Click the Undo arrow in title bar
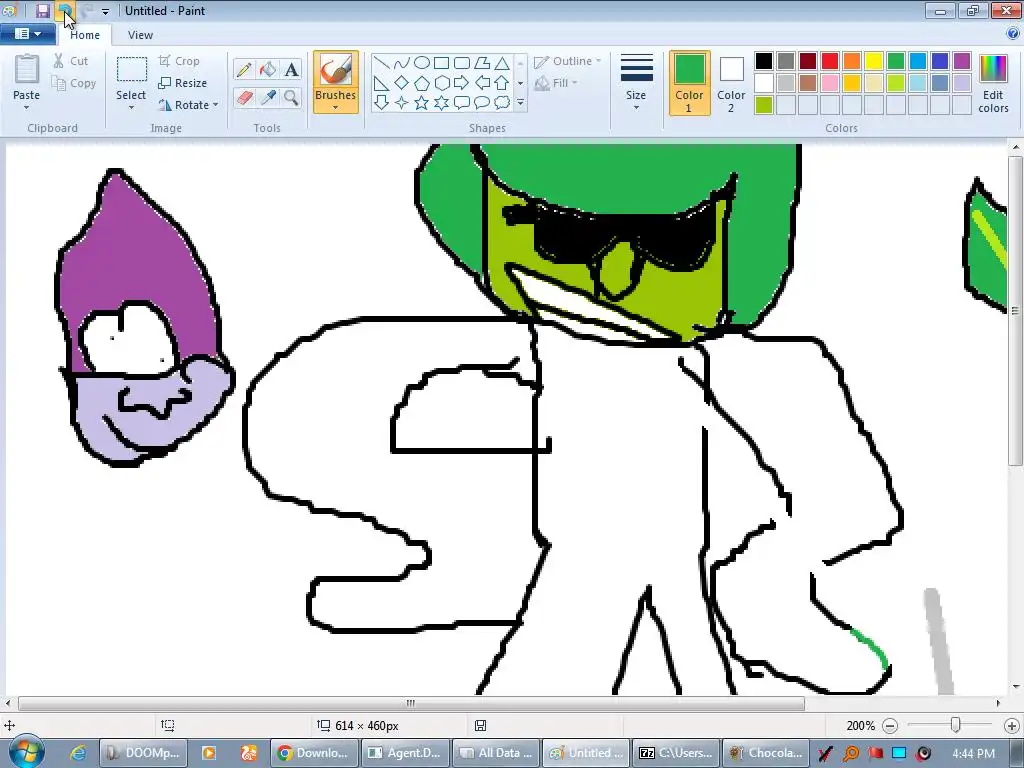The image size is (1024, 768). tap(65, 10)
